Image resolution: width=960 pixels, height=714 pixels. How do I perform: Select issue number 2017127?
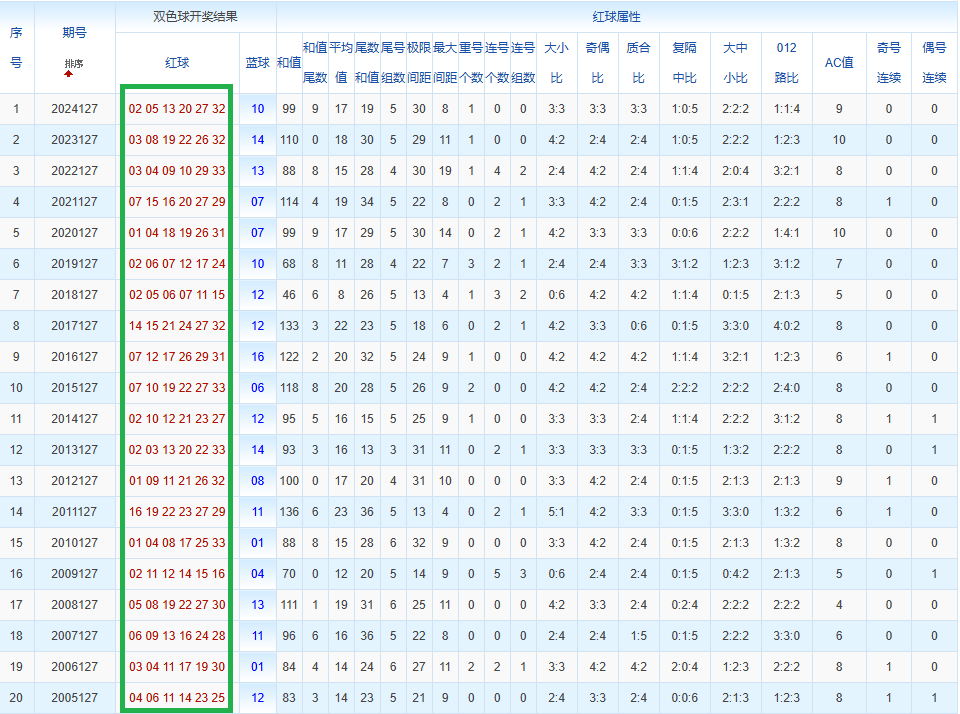75,326
